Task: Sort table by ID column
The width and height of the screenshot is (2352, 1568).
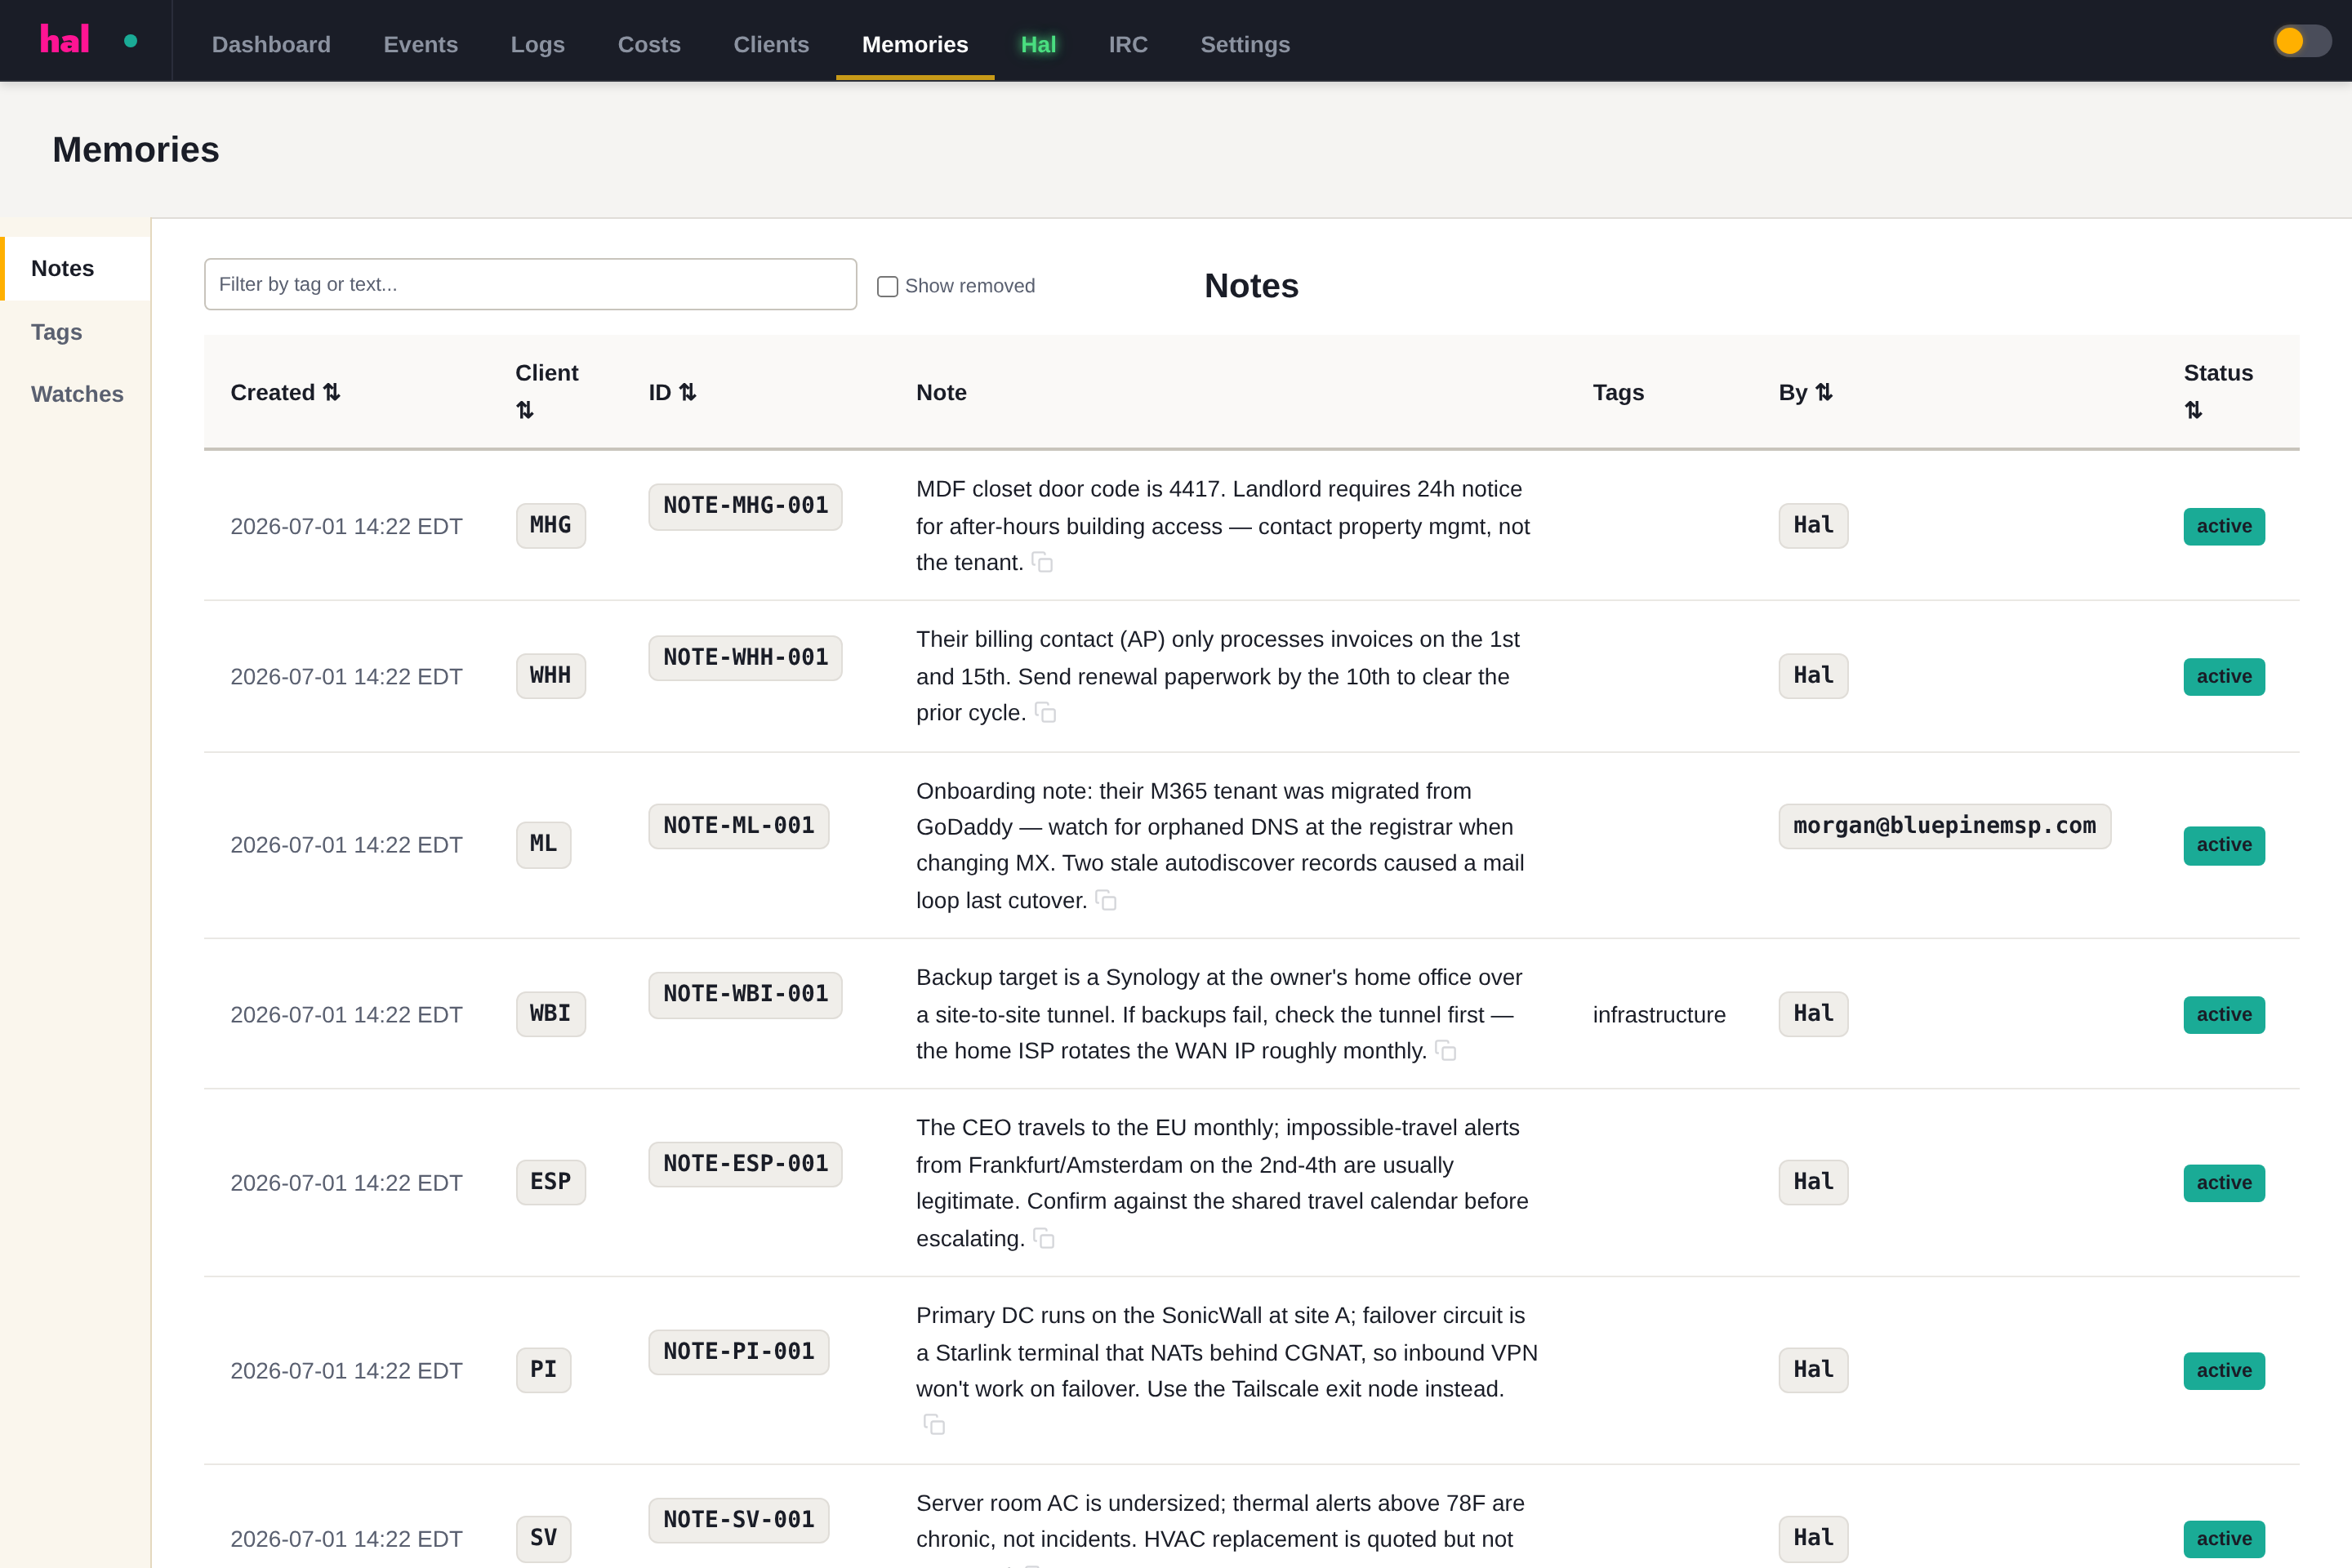Action: [x=672, y=392]
